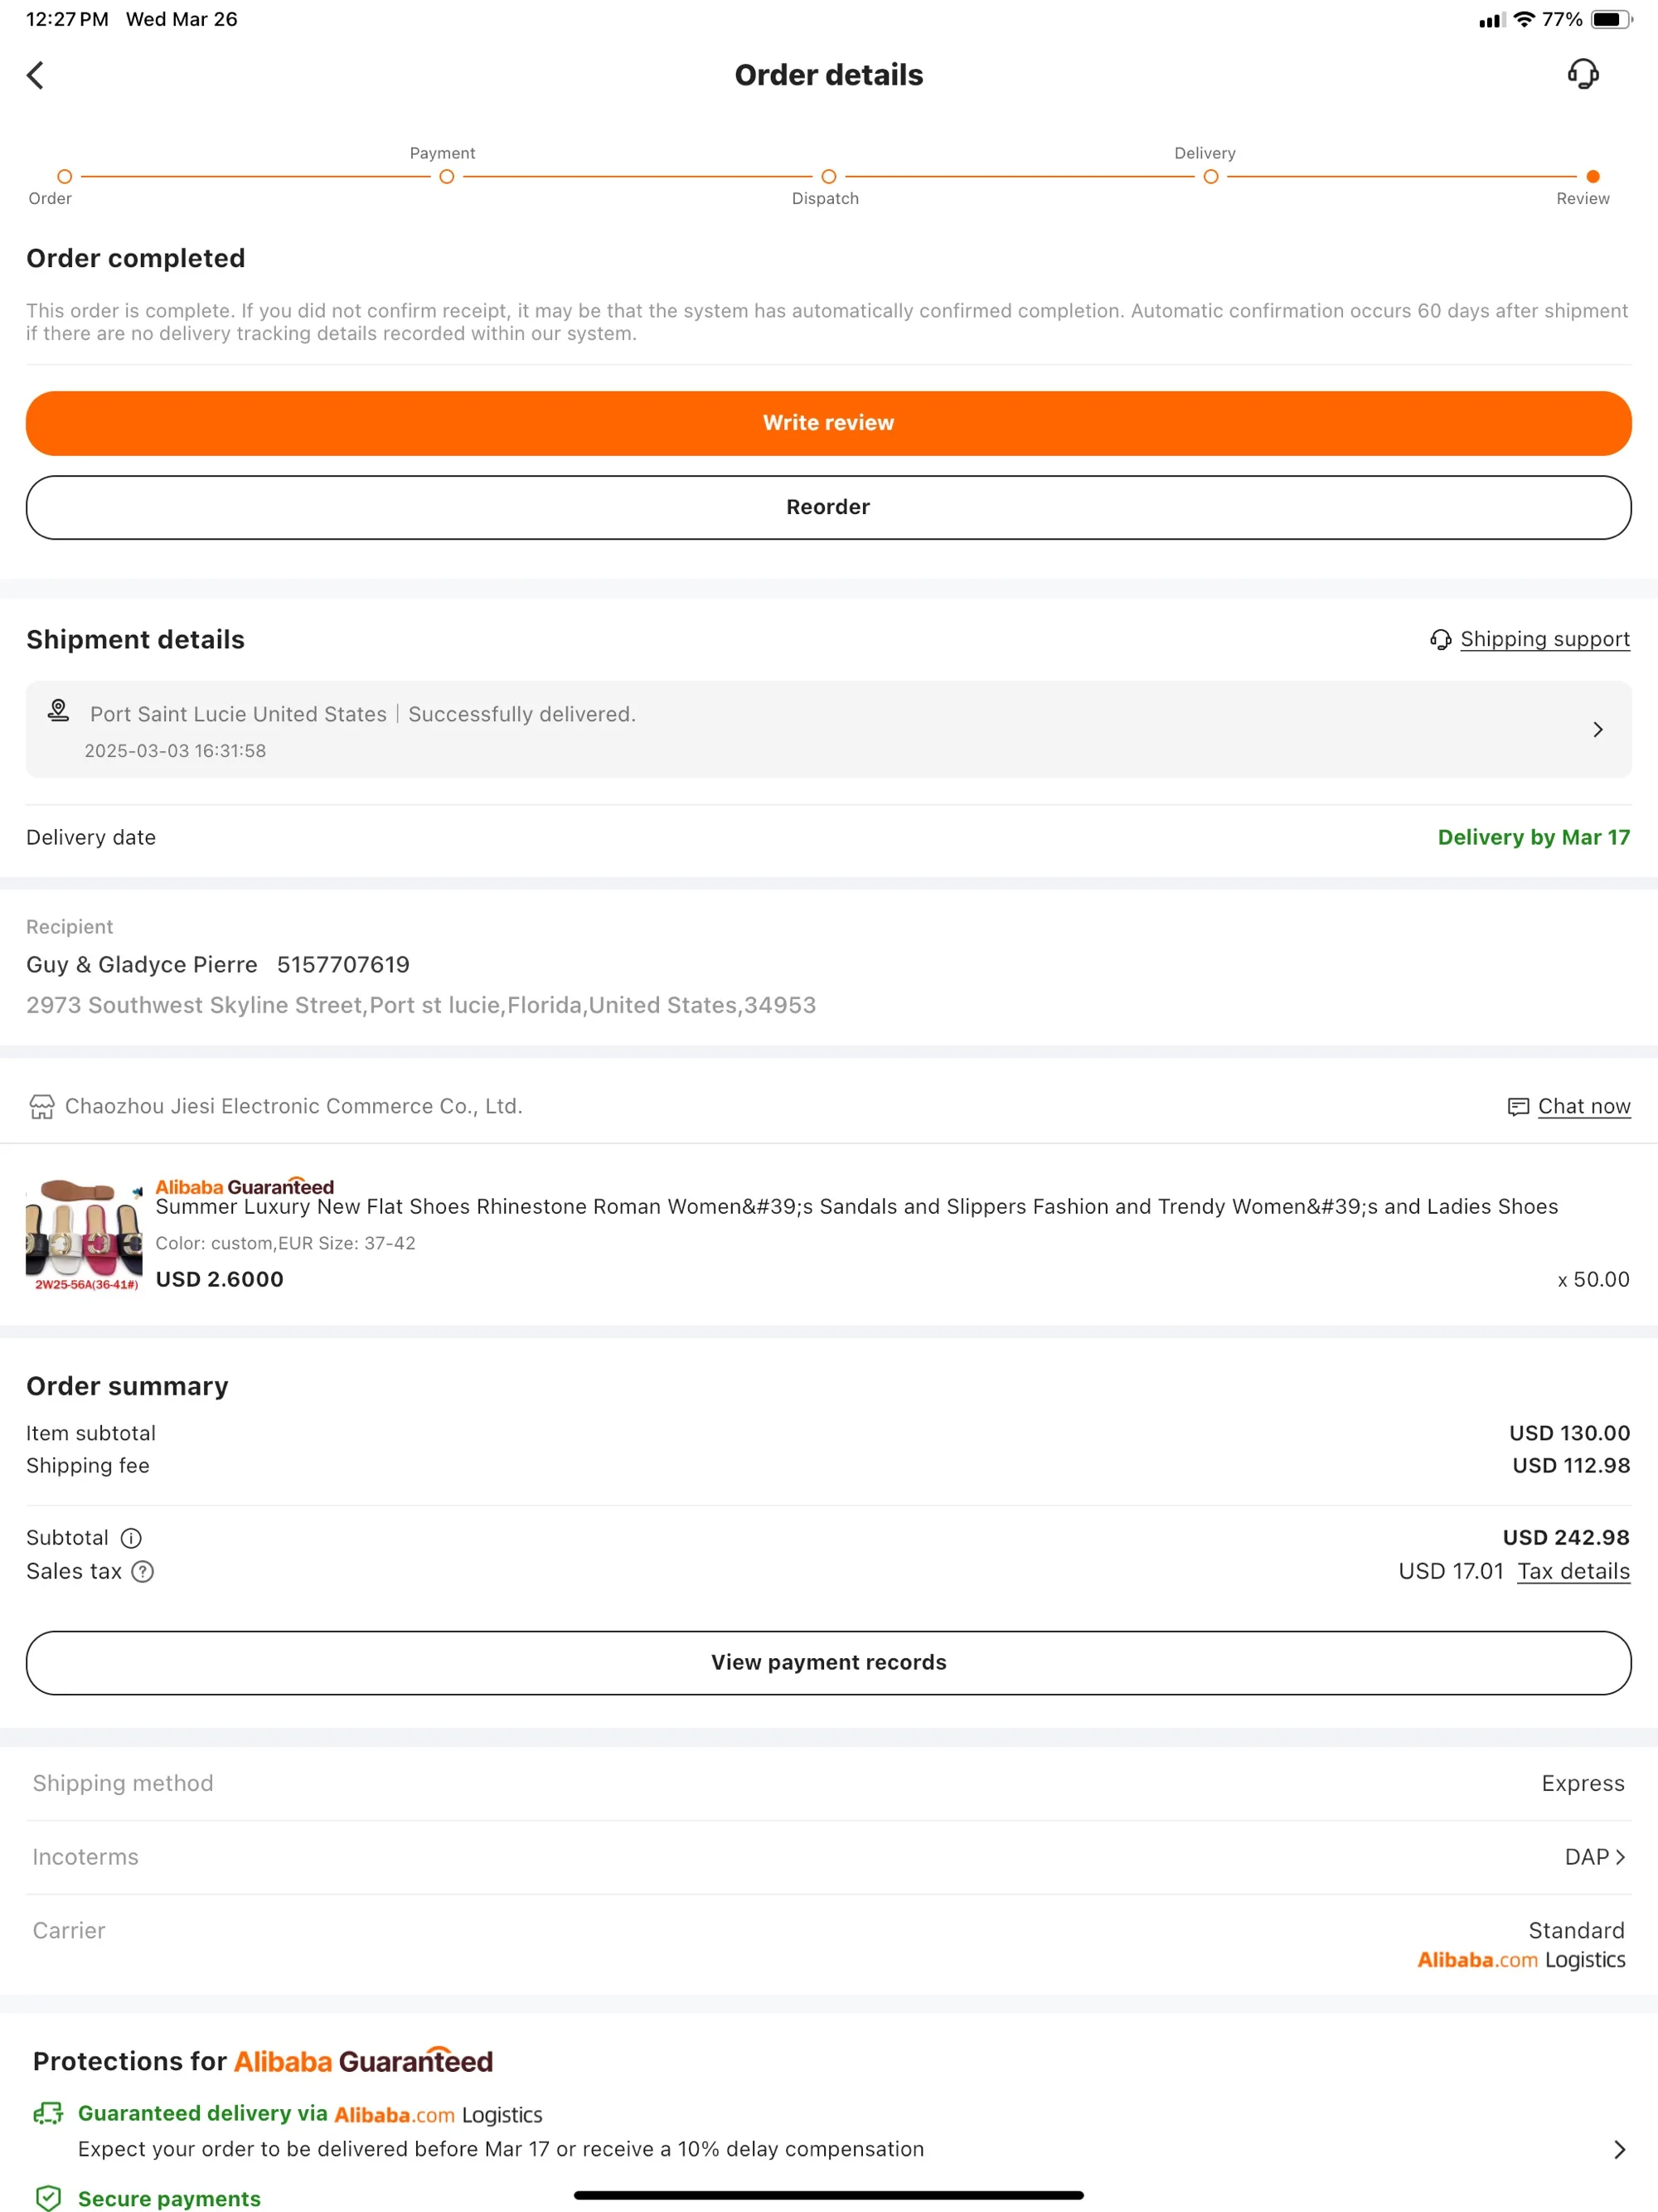Tap the back arrow icon

(x=36, y=75)
